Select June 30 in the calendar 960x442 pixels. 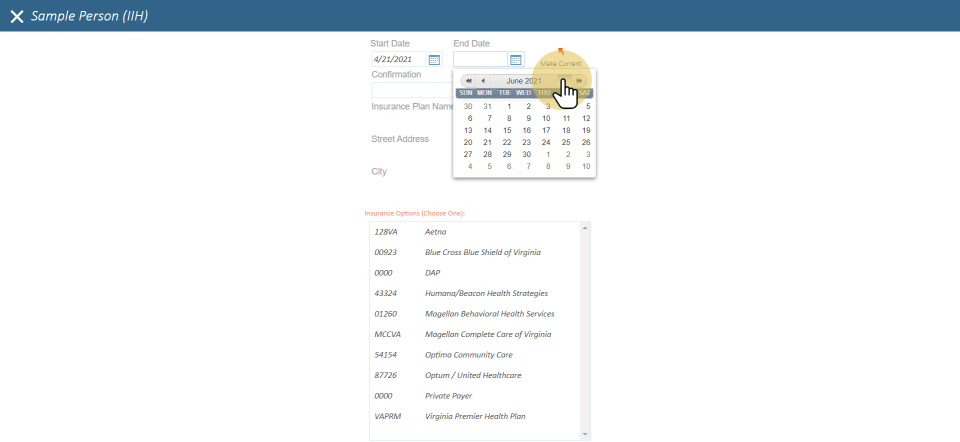527,155
